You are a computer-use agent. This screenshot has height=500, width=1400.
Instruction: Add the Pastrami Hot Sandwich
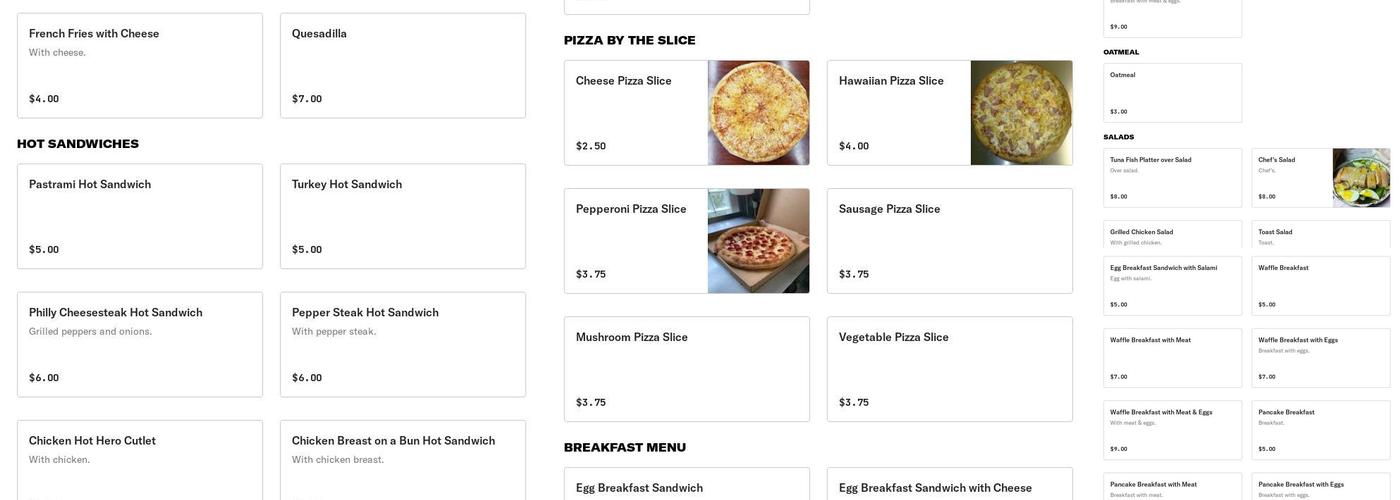[139, 216]
